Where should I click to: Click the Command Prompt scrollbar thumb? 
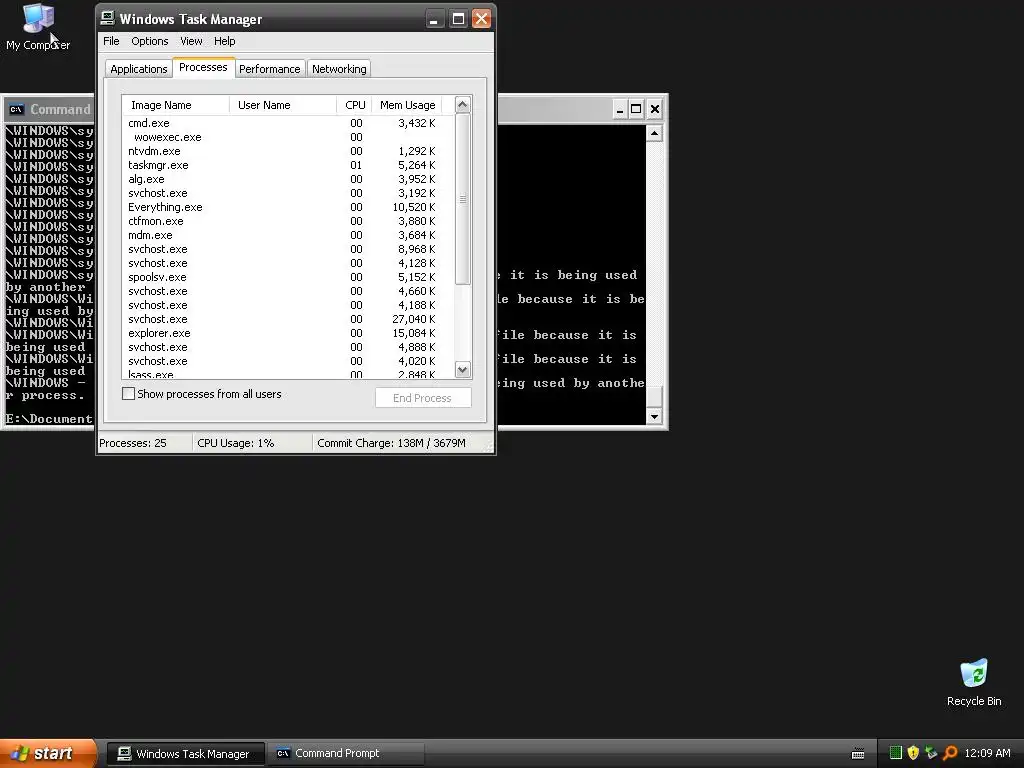click(654, 396)
